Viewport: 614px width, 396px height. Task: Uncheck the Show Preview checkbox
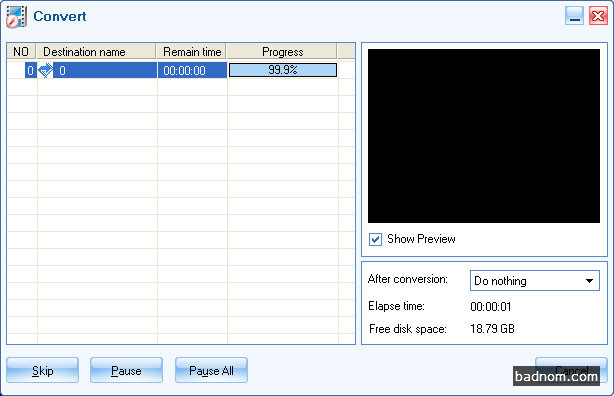tap(375, 239)
